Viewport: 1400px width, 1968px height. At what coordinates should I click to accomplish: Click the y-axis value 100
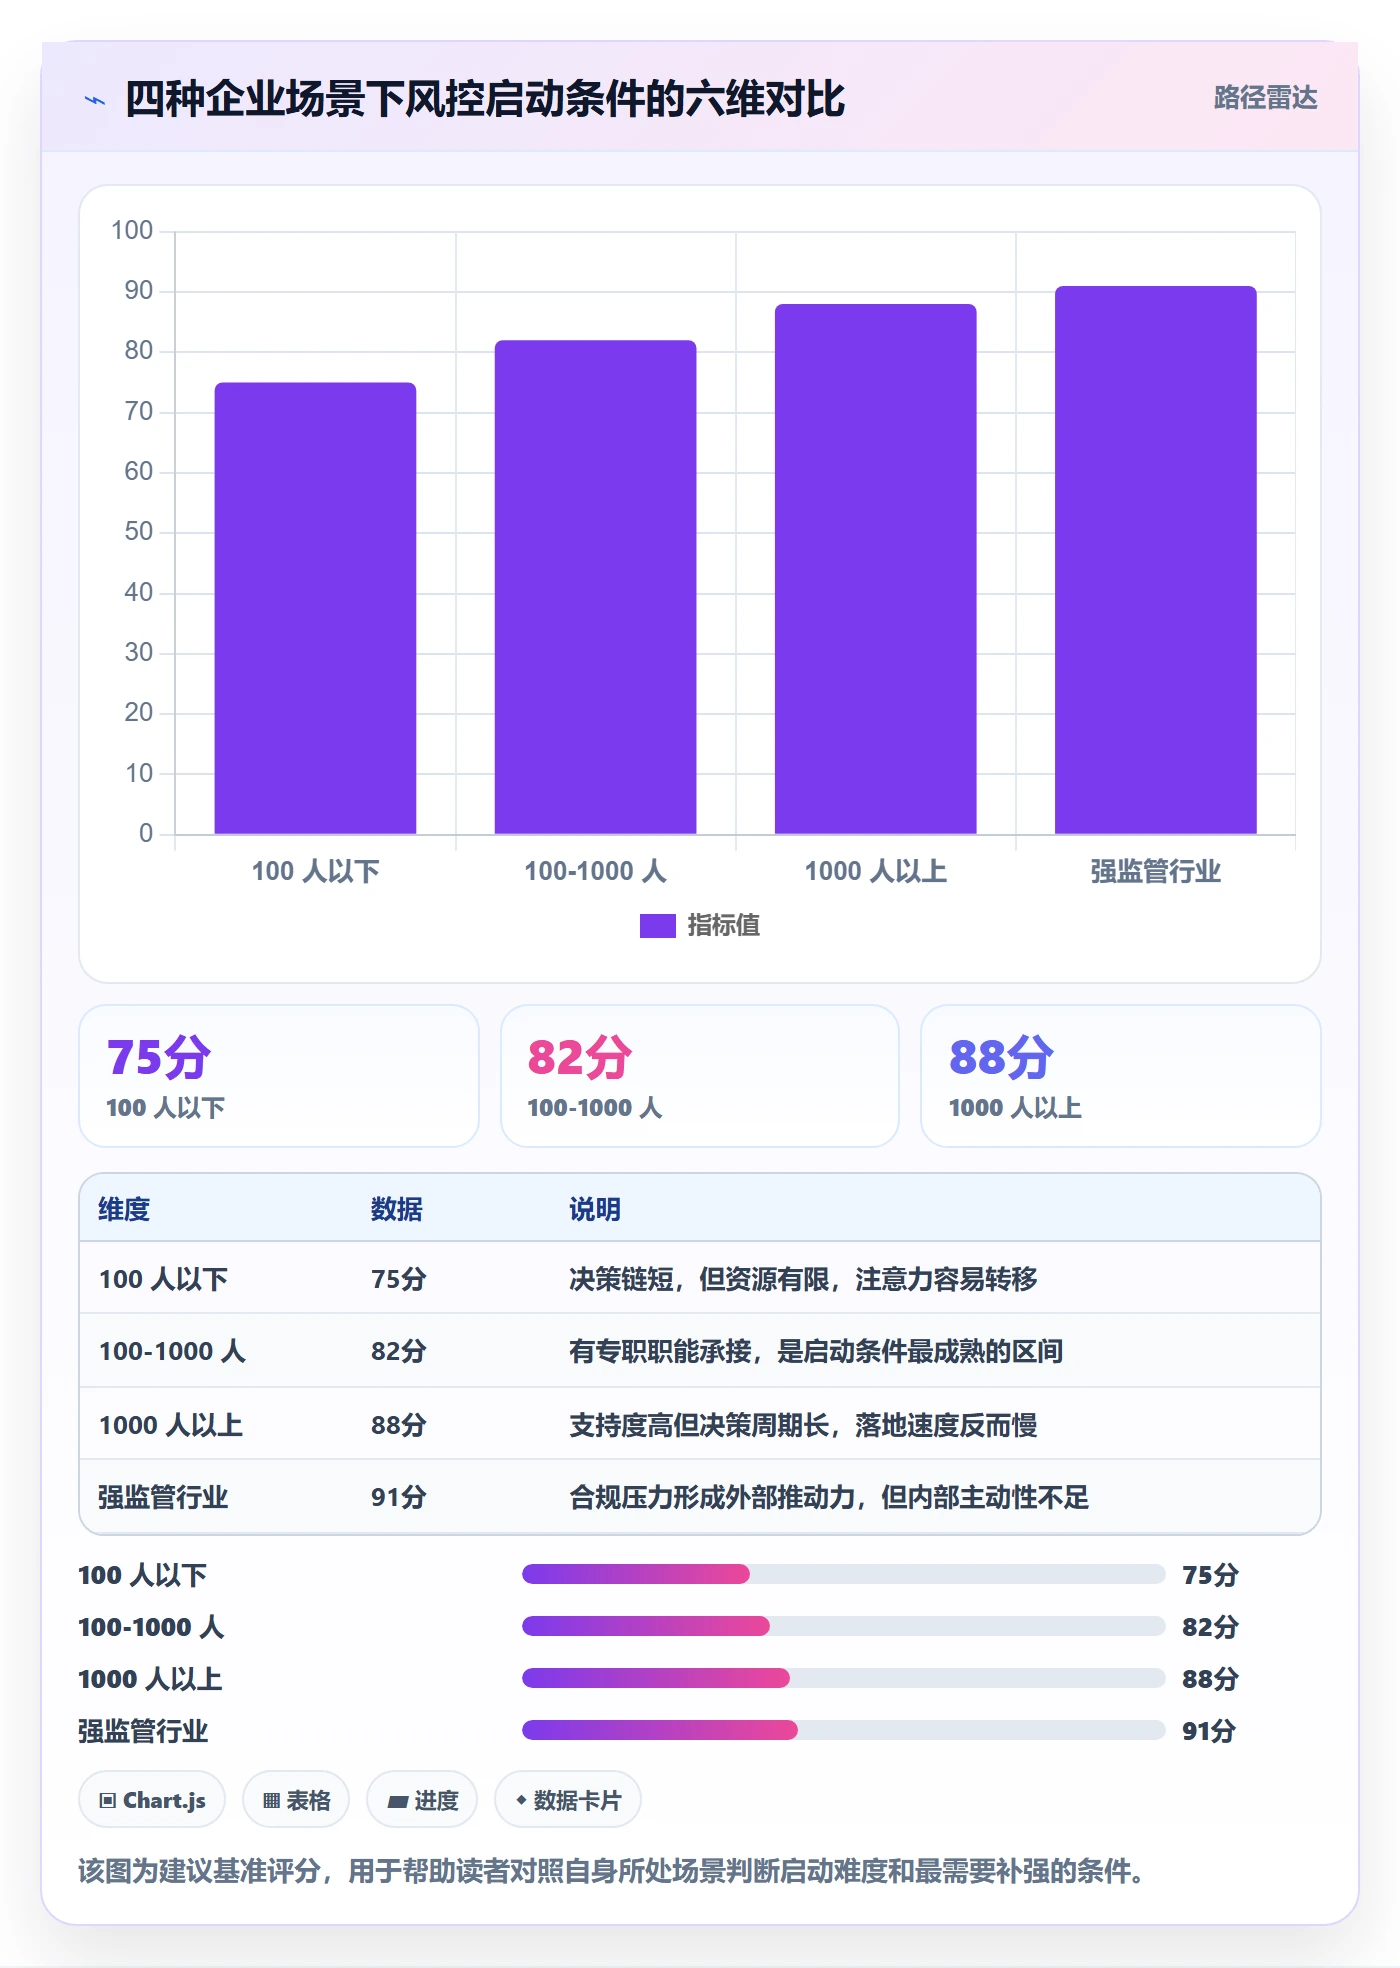(x=132, y=230)
